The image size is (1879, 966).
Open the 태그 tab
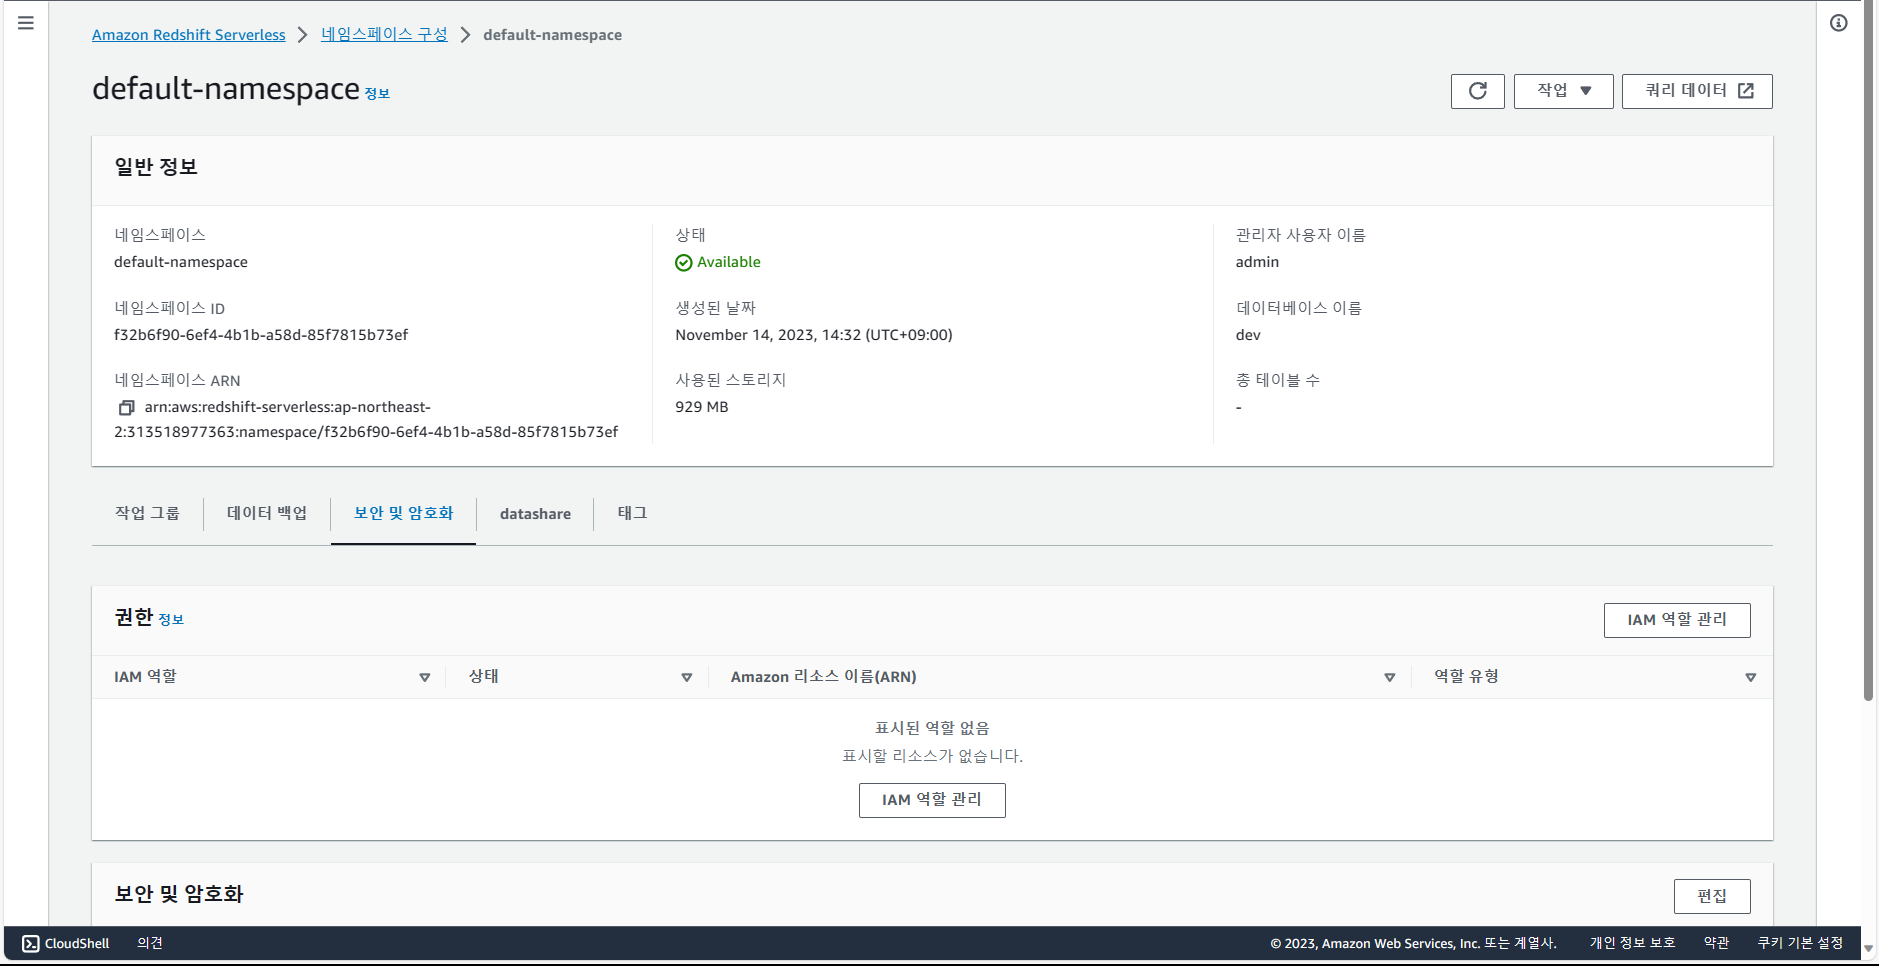point(632,513)
